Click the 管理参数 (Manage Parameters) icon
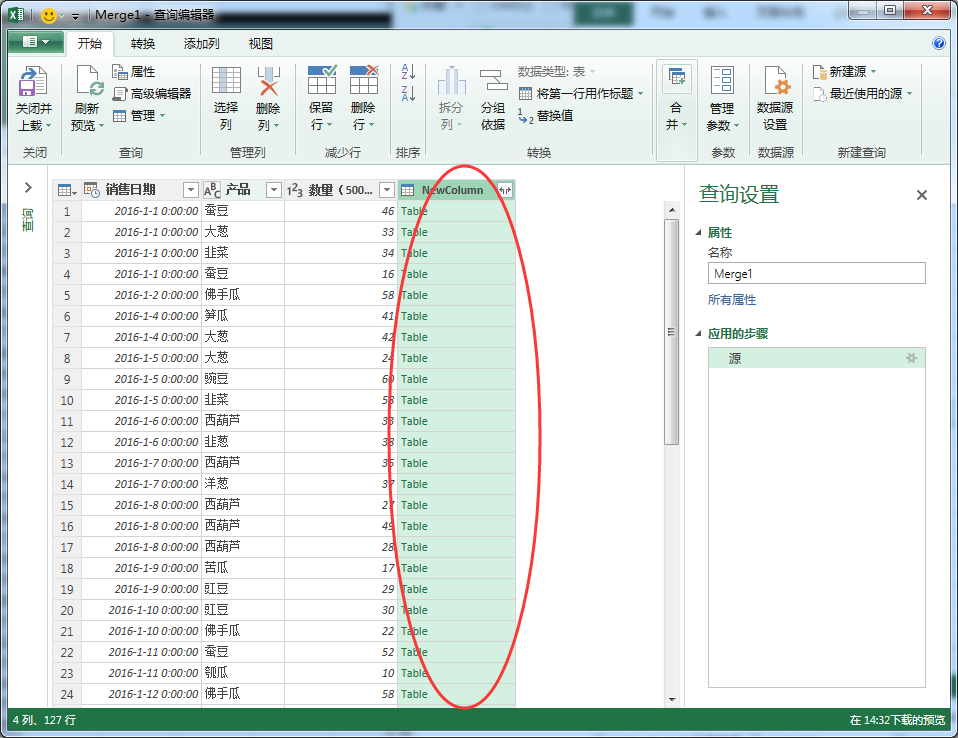This screenshot has width=958, height=738. (722, 81)
